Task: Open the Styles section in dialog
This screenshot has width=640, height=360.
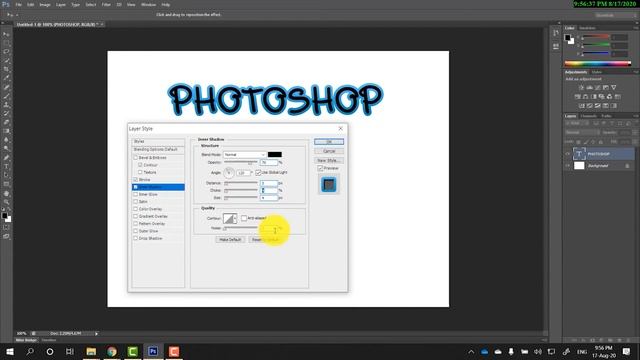Action: [x=158, y=141]
